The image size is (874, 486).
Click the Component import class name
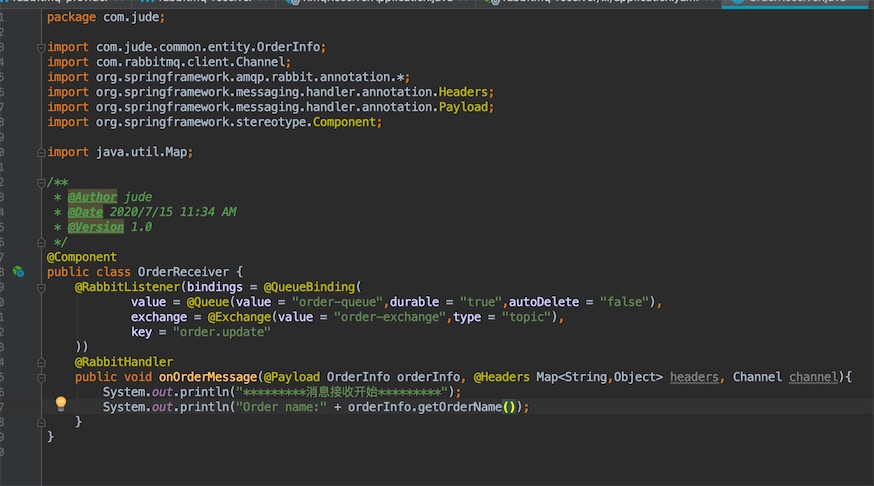click(344, 122)
